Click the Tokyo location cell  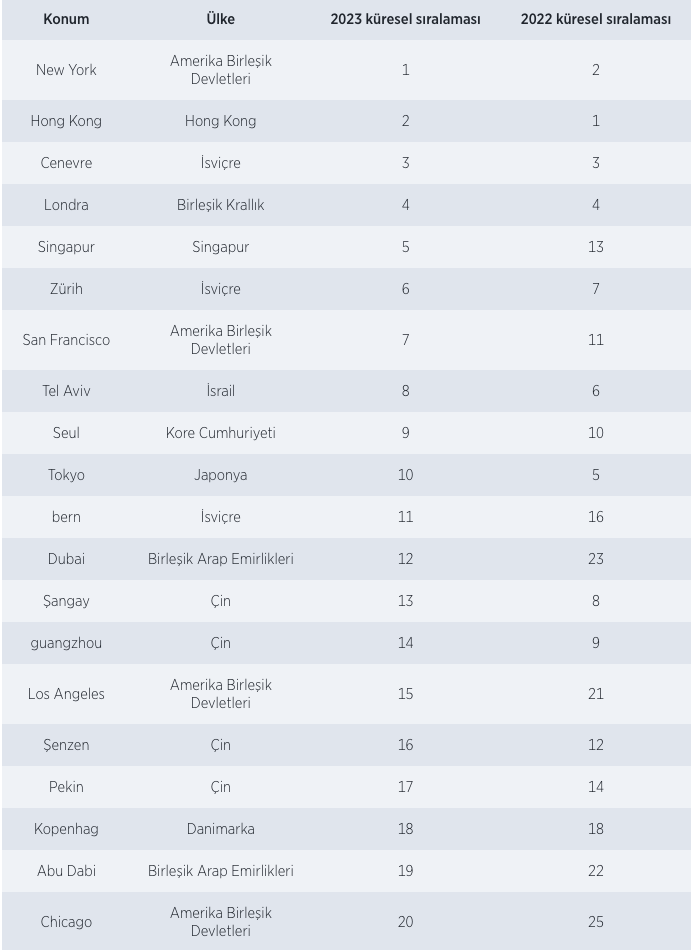(66, 474)
